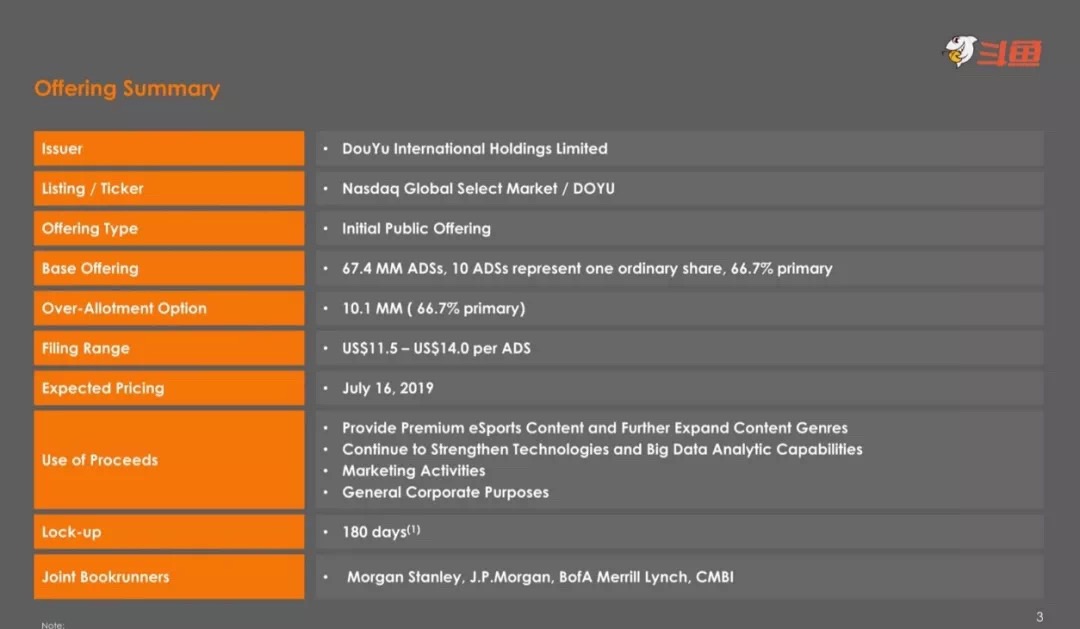
Task: Click 'Initial Public Offering' text
Action: [416, 229]
